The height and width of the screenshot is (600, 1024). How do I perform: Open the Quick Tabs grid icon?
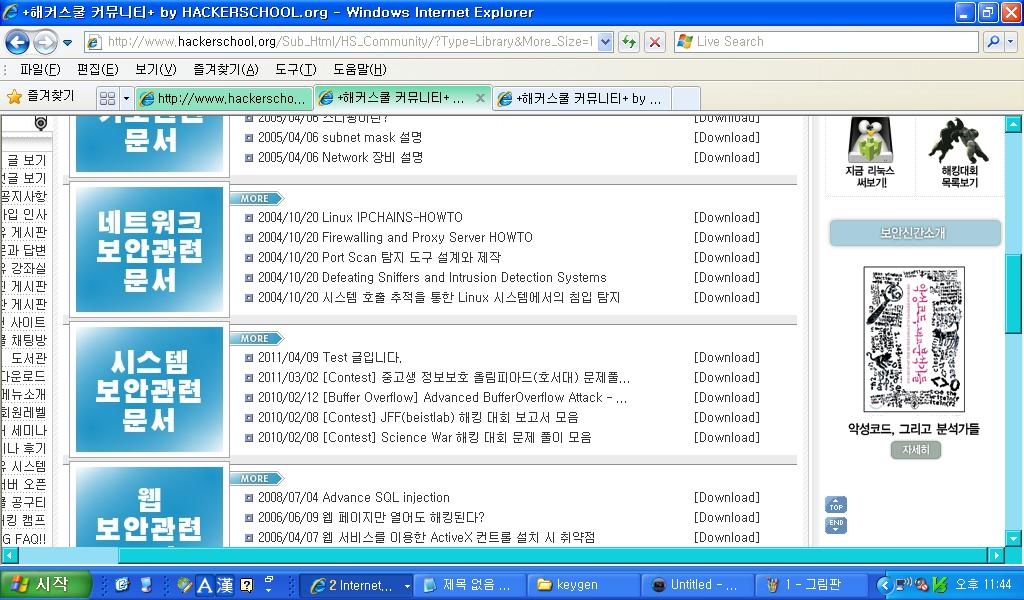(107, 98)
